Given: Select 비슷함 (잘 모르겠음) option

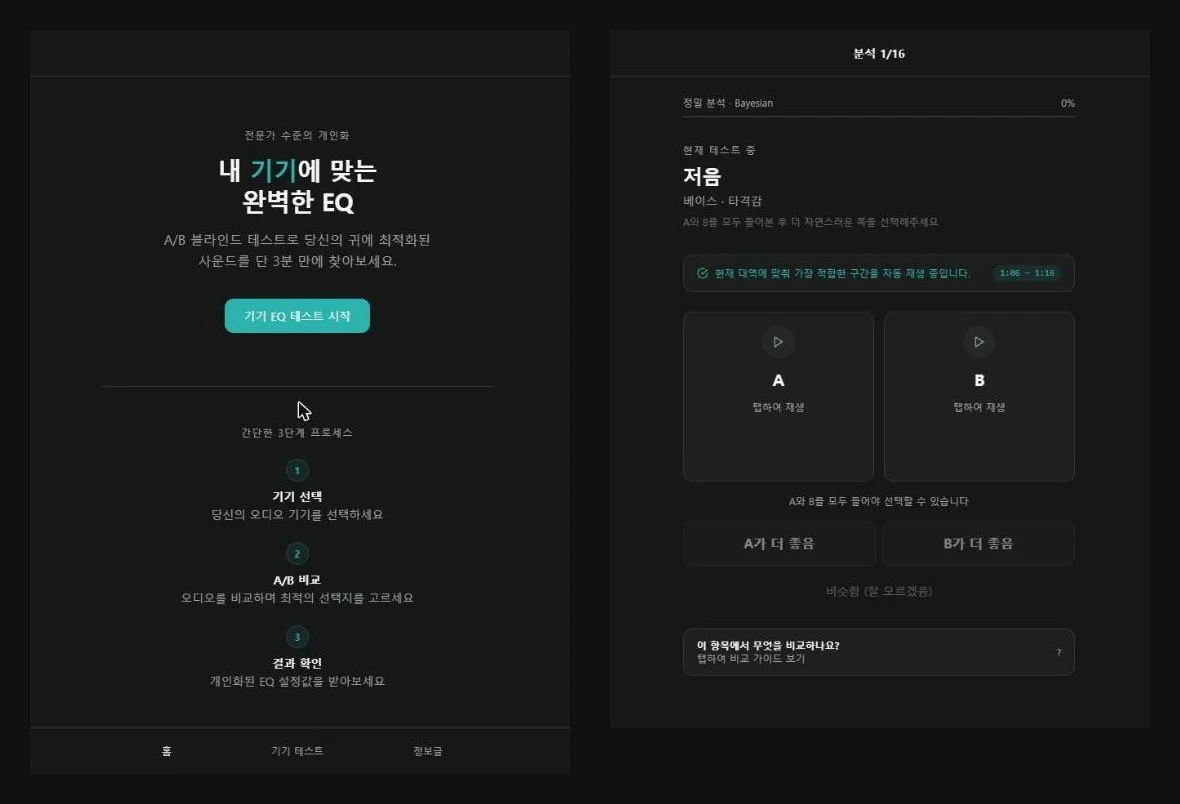Looking at the screenshot, I should point(879,591).
